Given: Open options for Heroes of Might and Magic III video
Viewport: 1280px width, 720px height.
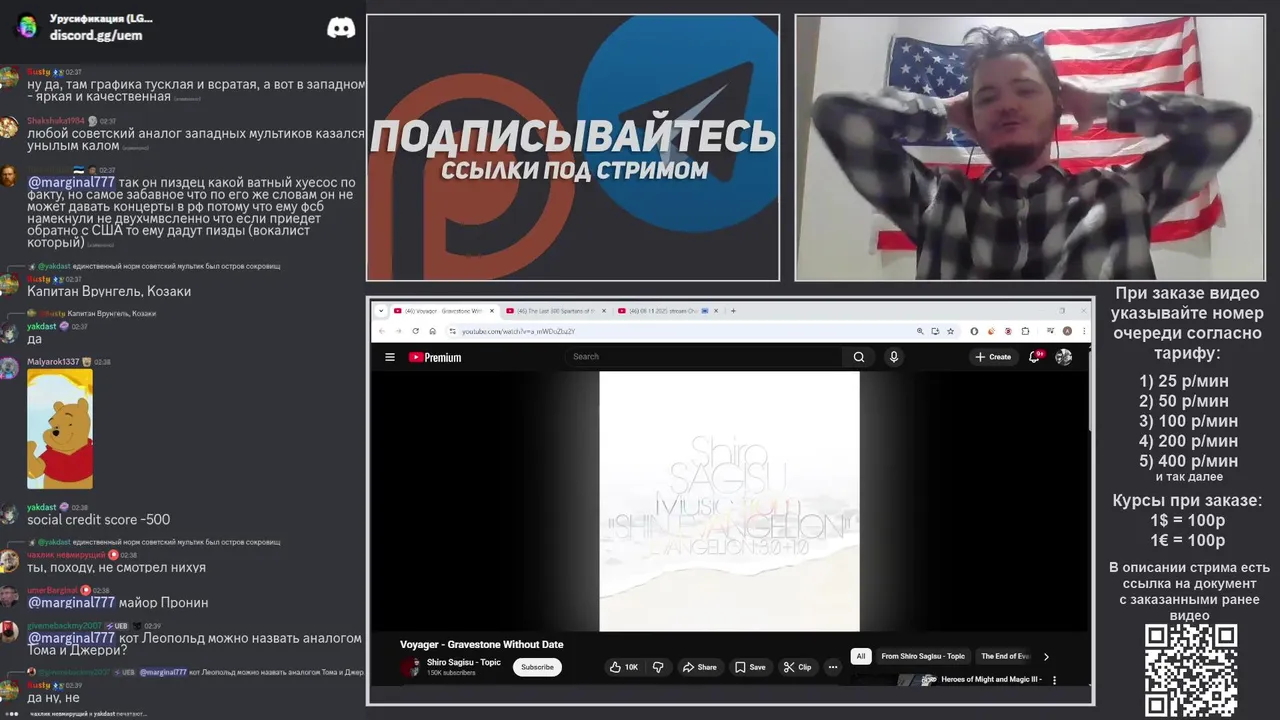Looking at the screenshot, I should [1054, 680].
